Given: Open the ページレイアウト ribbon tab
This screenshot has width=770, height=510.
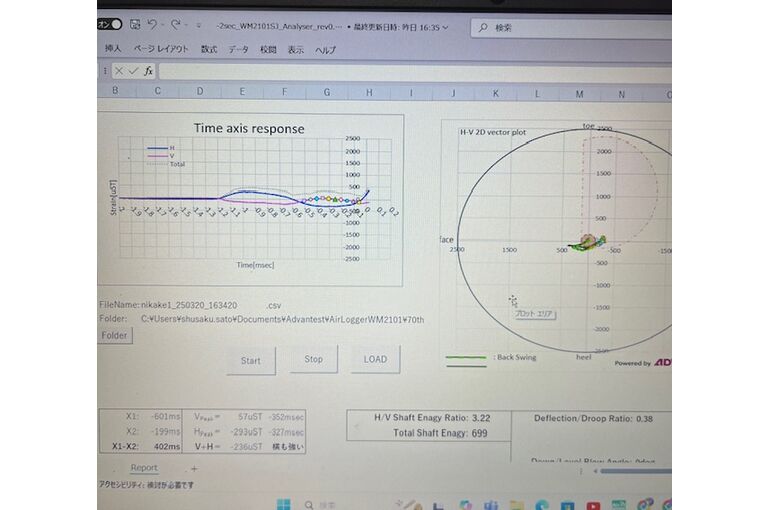Looking at the screenshot, I should click(x=160, y=49).
